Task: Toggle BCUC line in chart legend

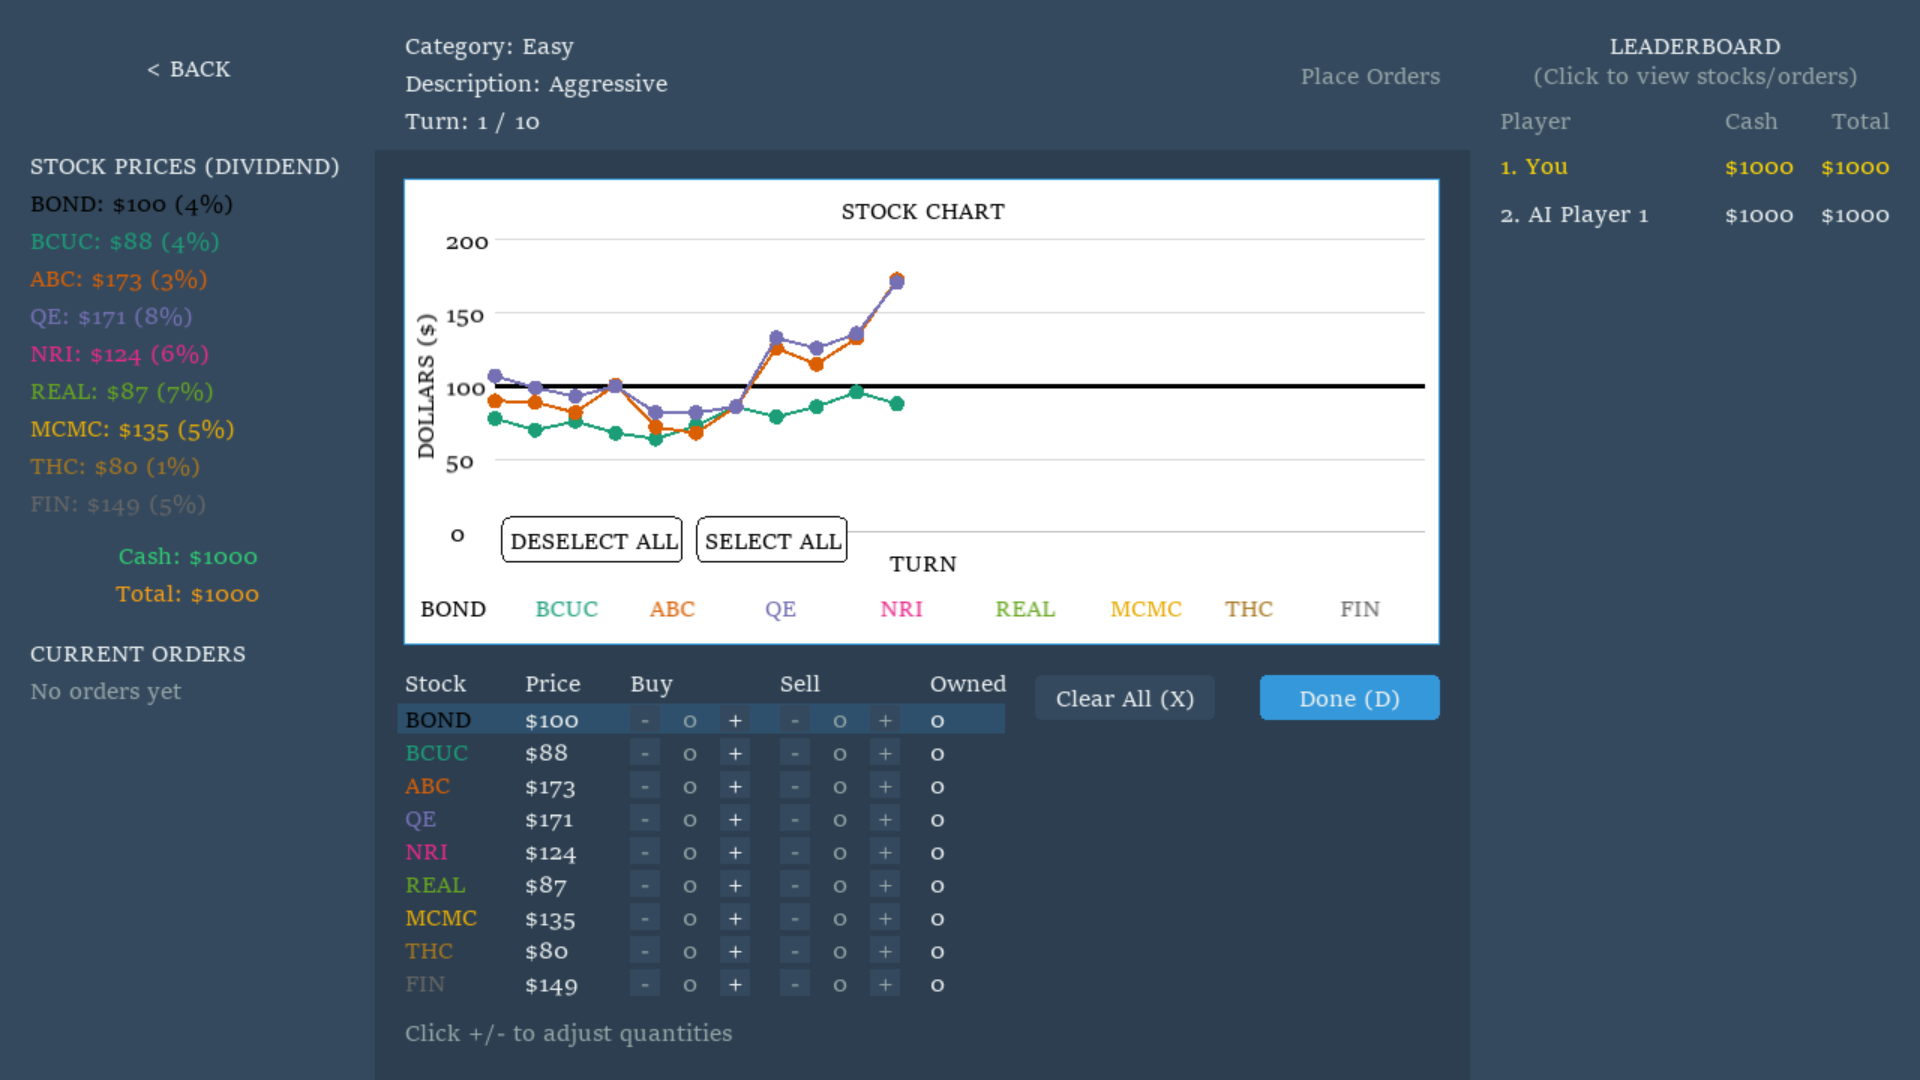Action: click(x=567, y=609)
